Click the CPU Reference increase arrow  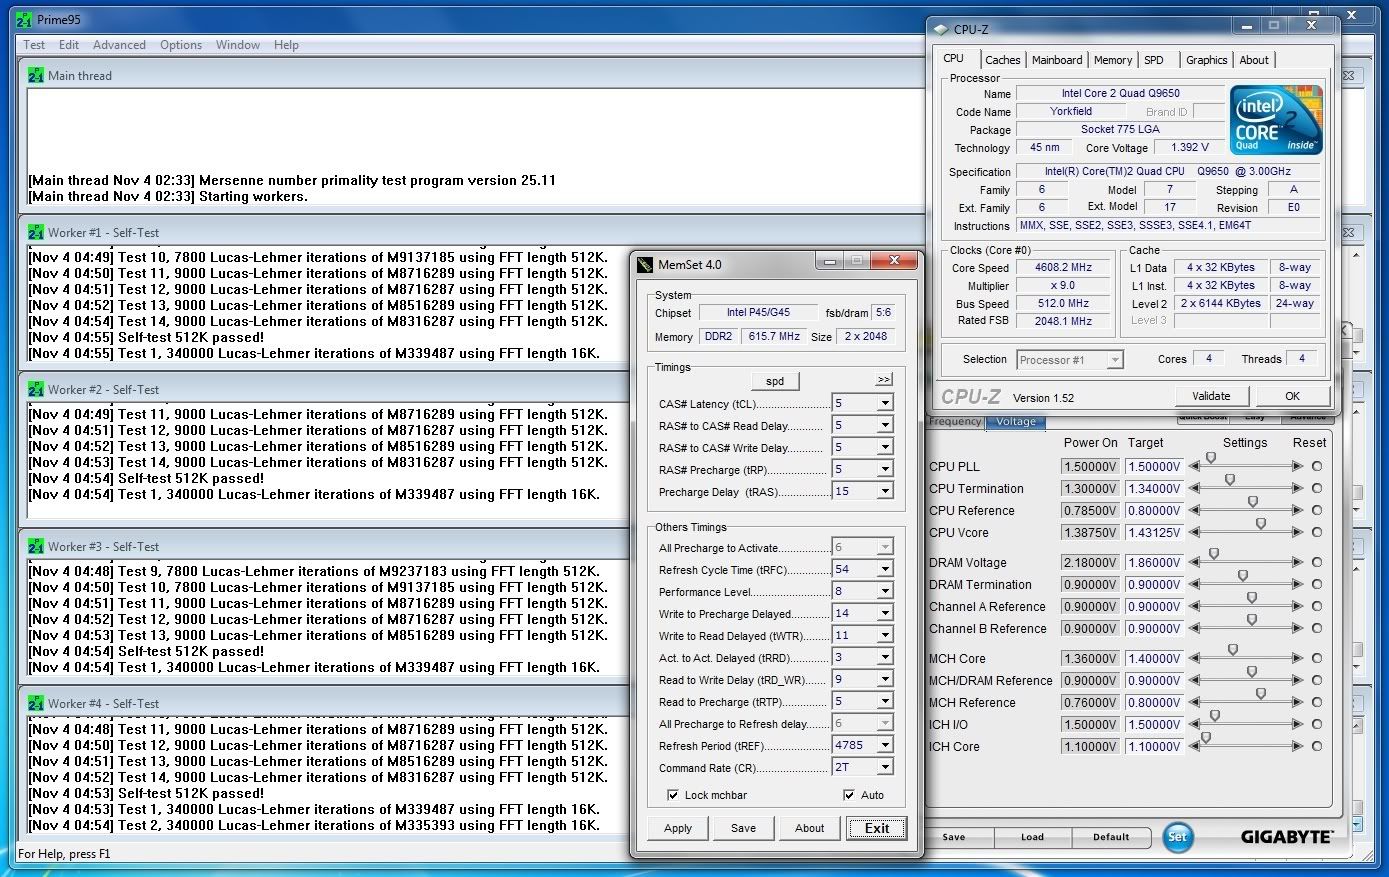click(1297, 510)
